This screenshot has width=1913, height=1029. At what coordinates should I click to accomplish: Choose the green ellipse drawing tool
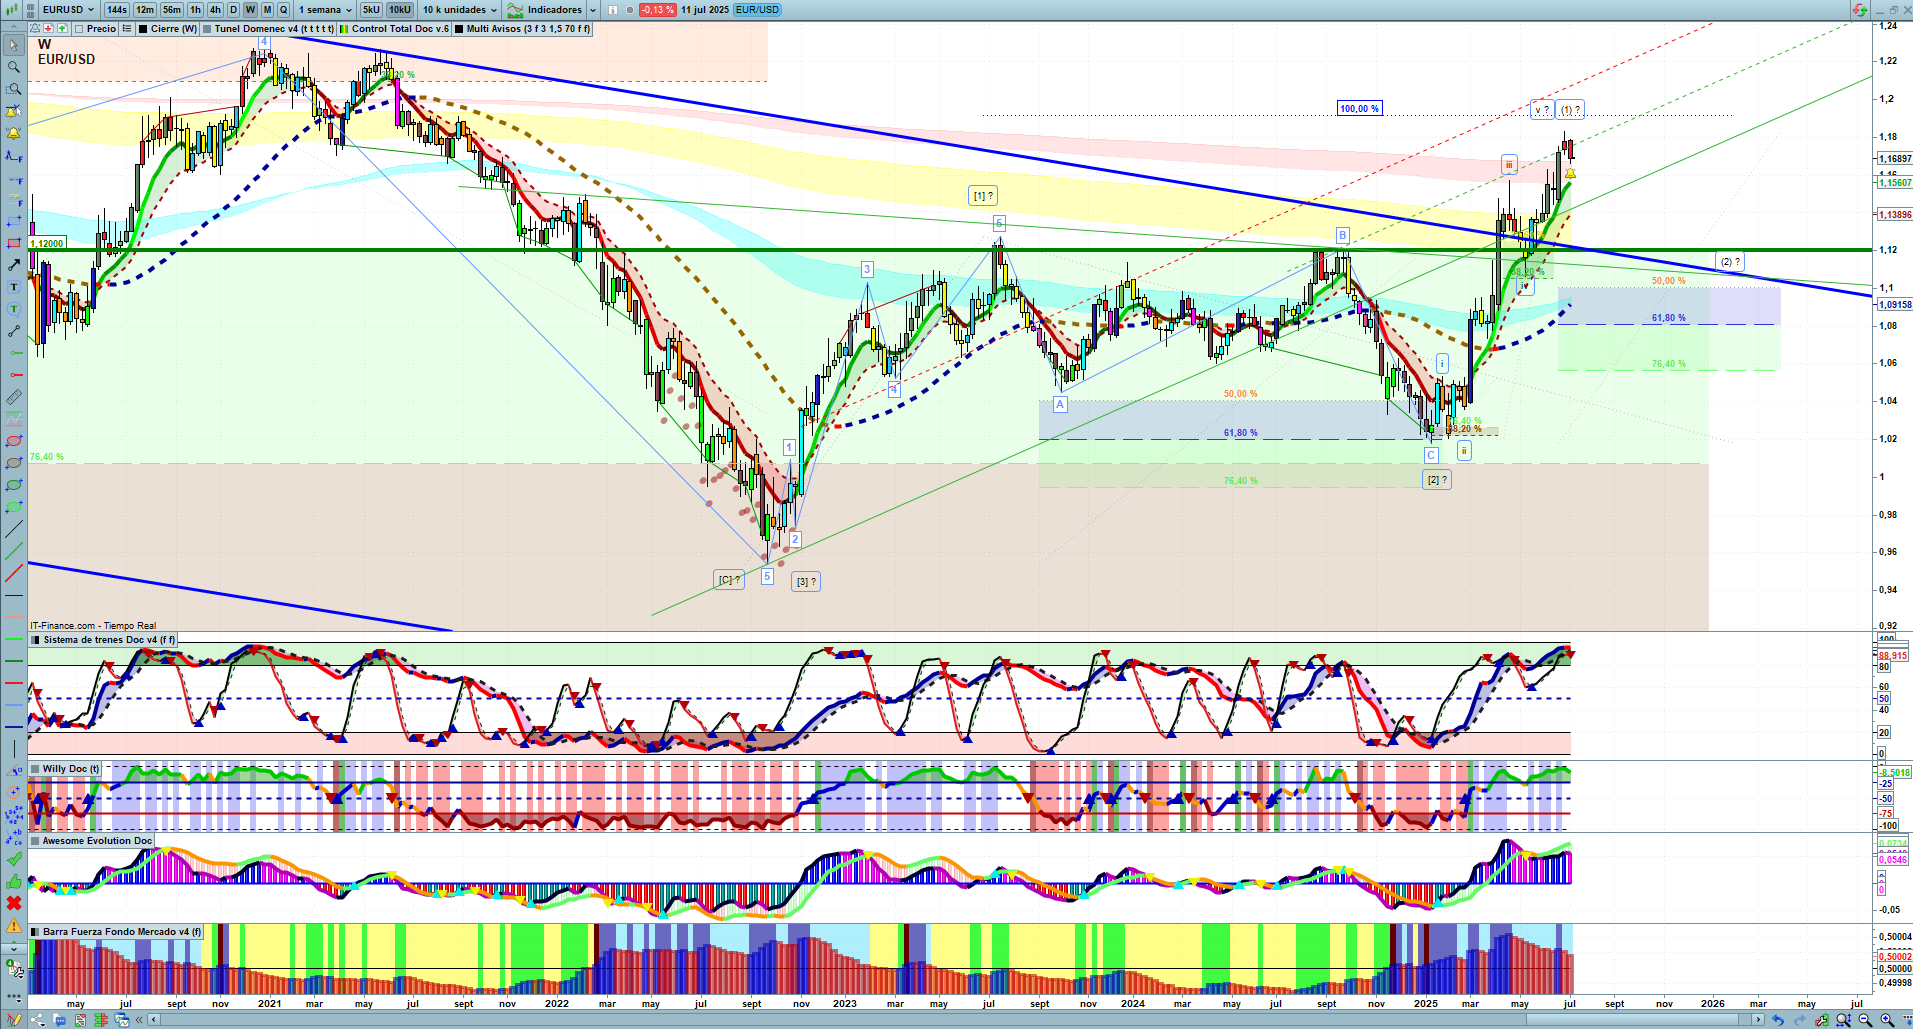pos(14,485)
